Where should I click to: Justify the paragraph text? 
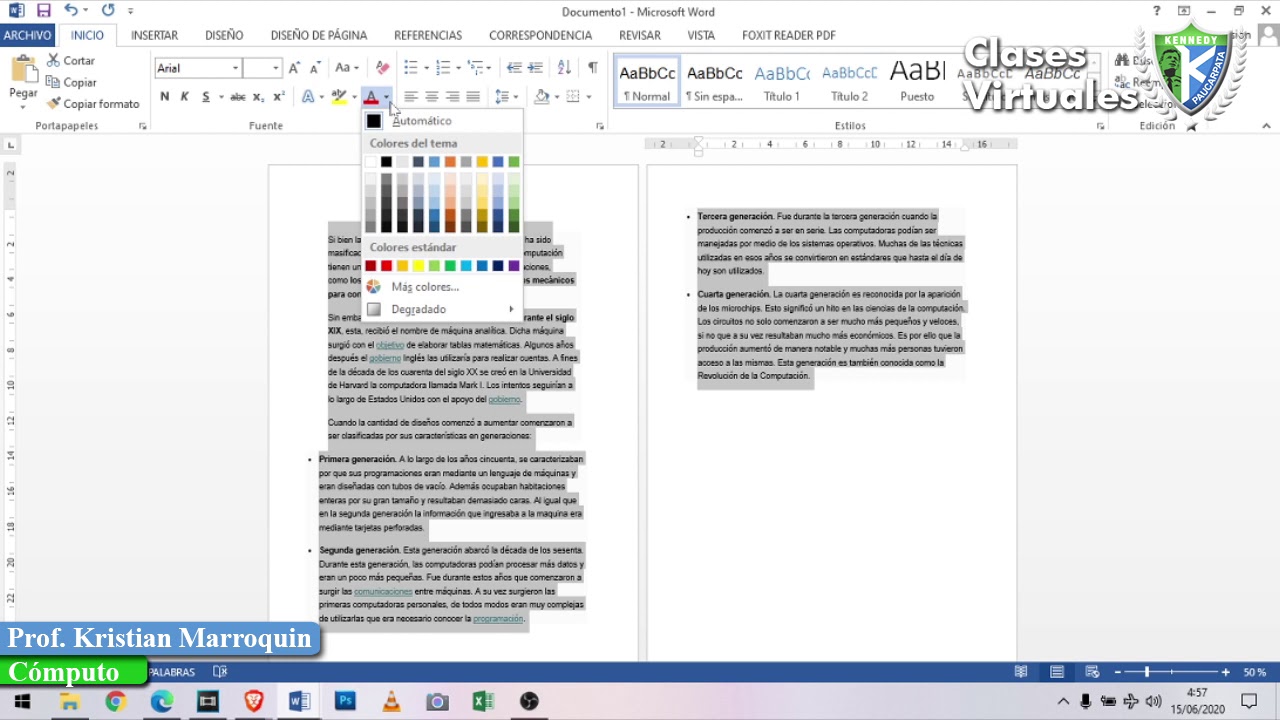coord(473,97)
